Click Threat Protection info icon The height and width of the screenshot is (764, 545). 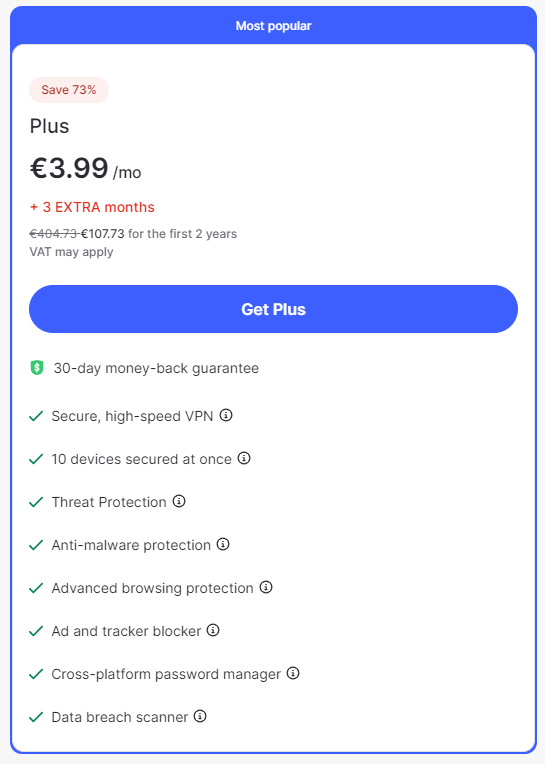(x=179, y=501)
